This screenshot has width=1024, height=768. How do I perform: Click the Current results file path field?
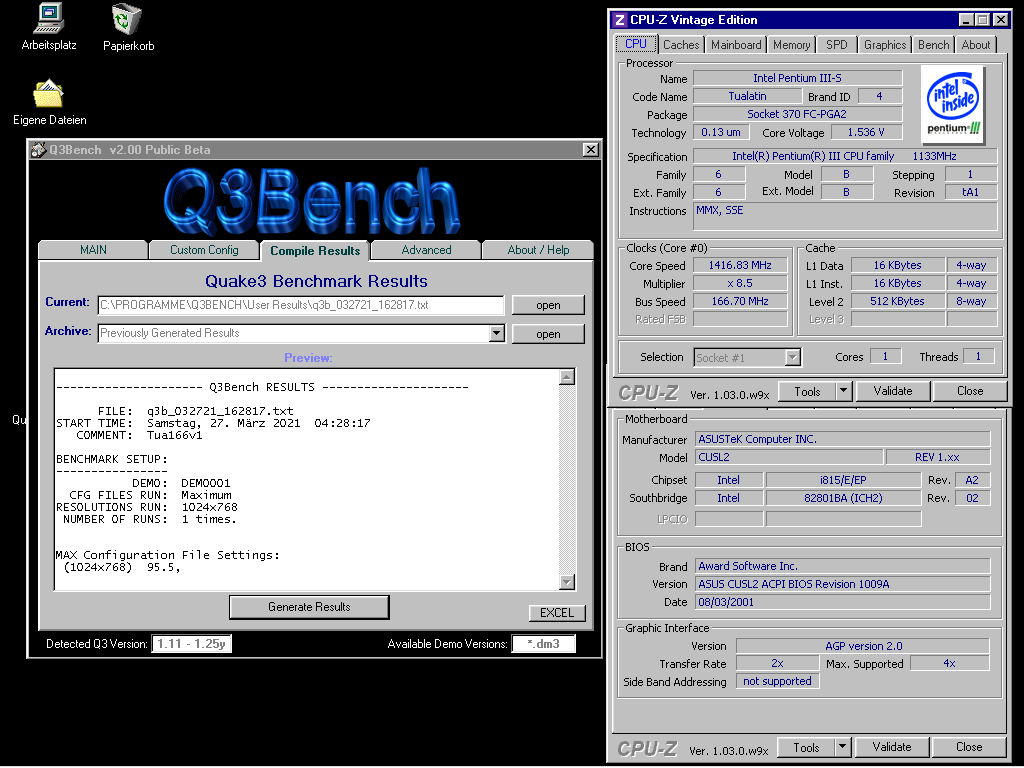(x=300, y=305)
